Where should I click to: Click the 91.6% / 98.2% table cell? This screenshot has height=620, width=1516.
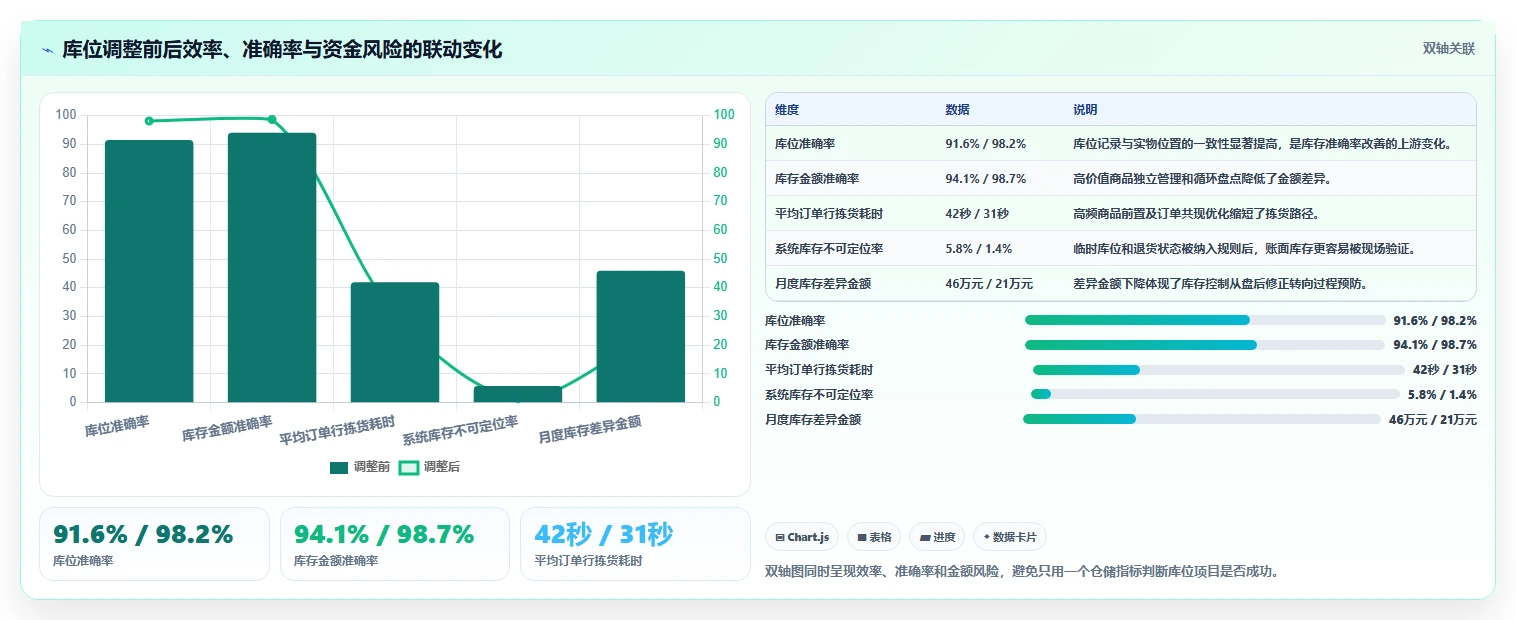click(x=985, y=144)
